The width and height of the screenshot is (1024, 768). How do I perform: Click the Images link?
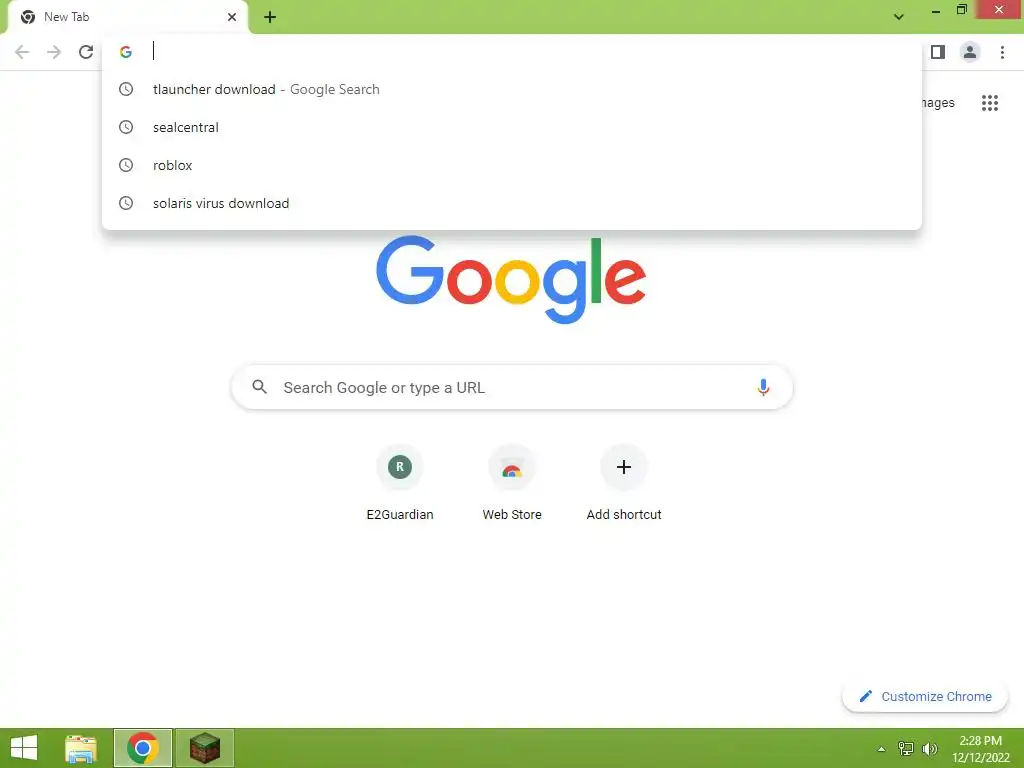point(937,103)
